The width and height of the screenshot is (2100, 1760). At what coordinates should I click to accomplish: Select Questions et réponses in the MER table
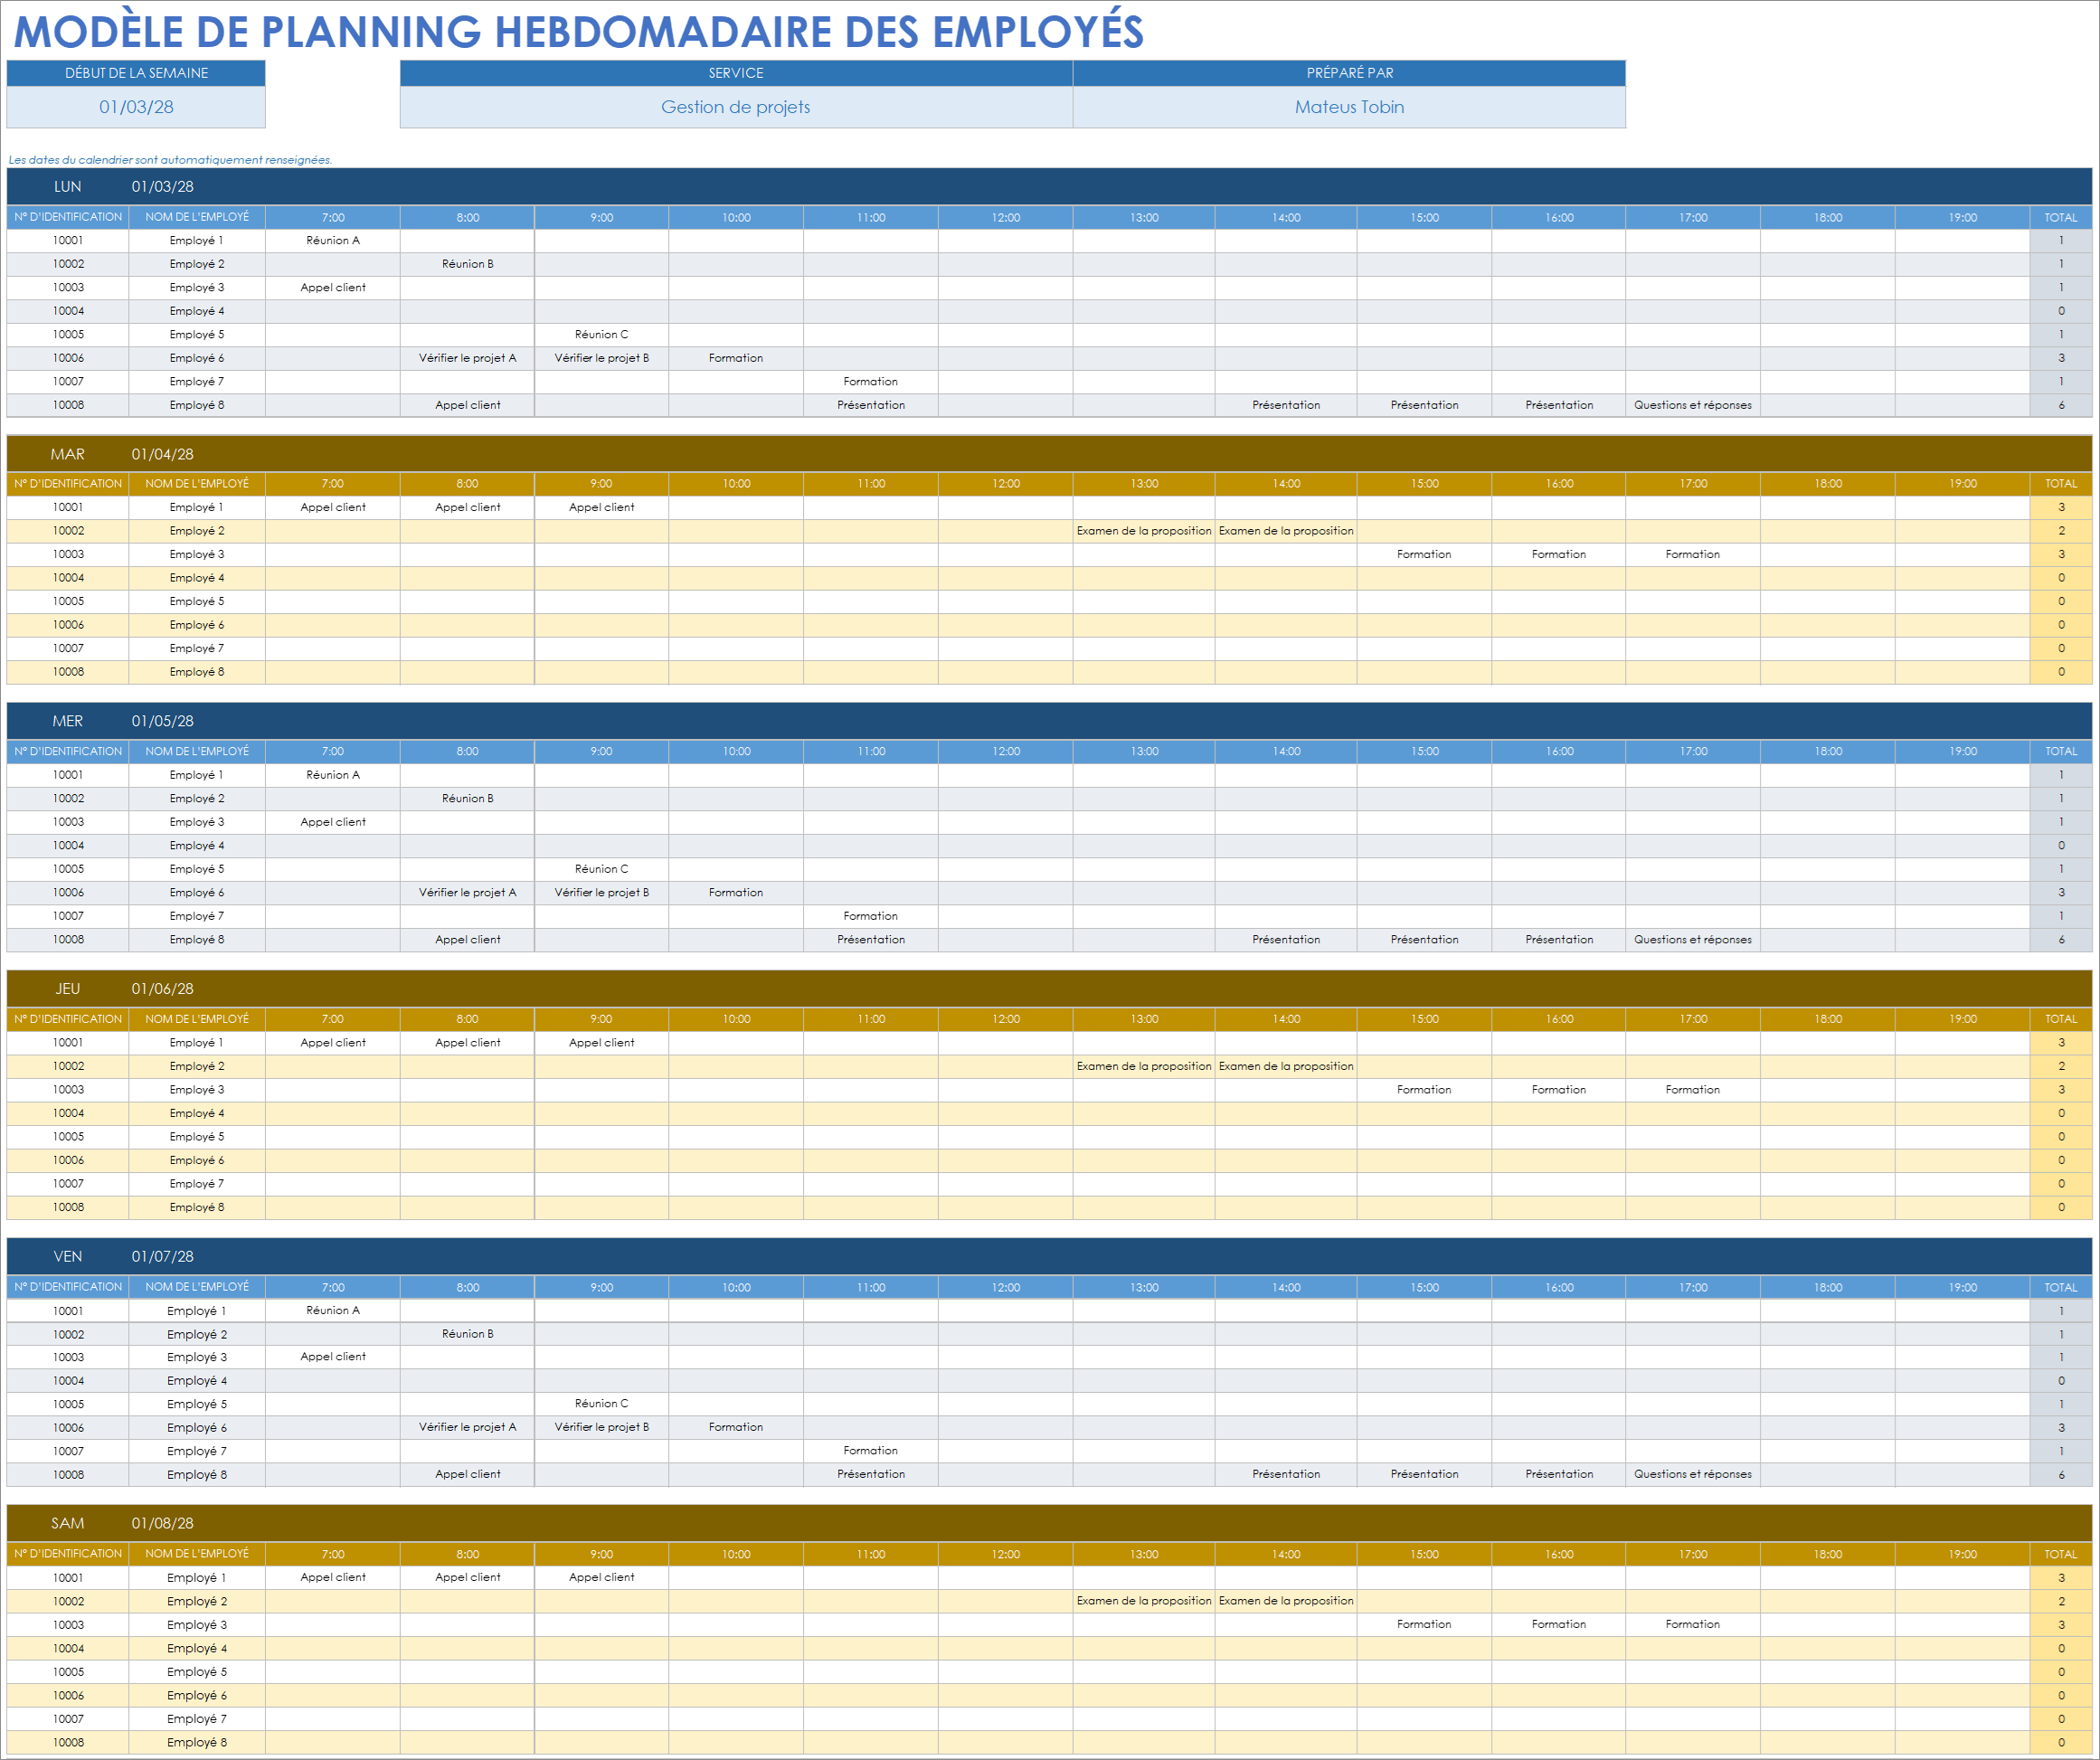[x=1693, y=940]
